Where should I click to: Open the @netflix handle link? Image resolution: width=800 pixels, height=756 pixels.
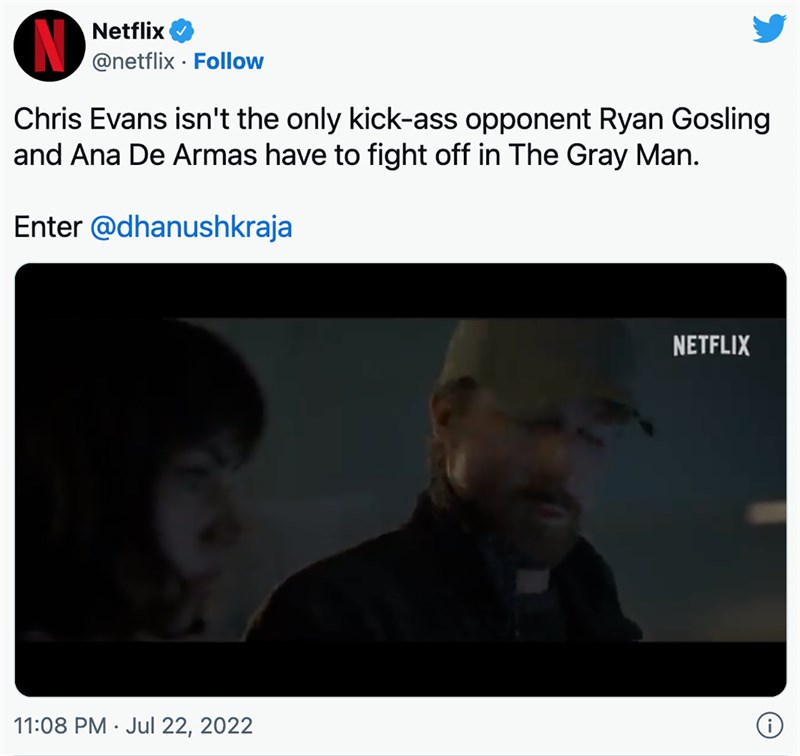pos(133,62)
